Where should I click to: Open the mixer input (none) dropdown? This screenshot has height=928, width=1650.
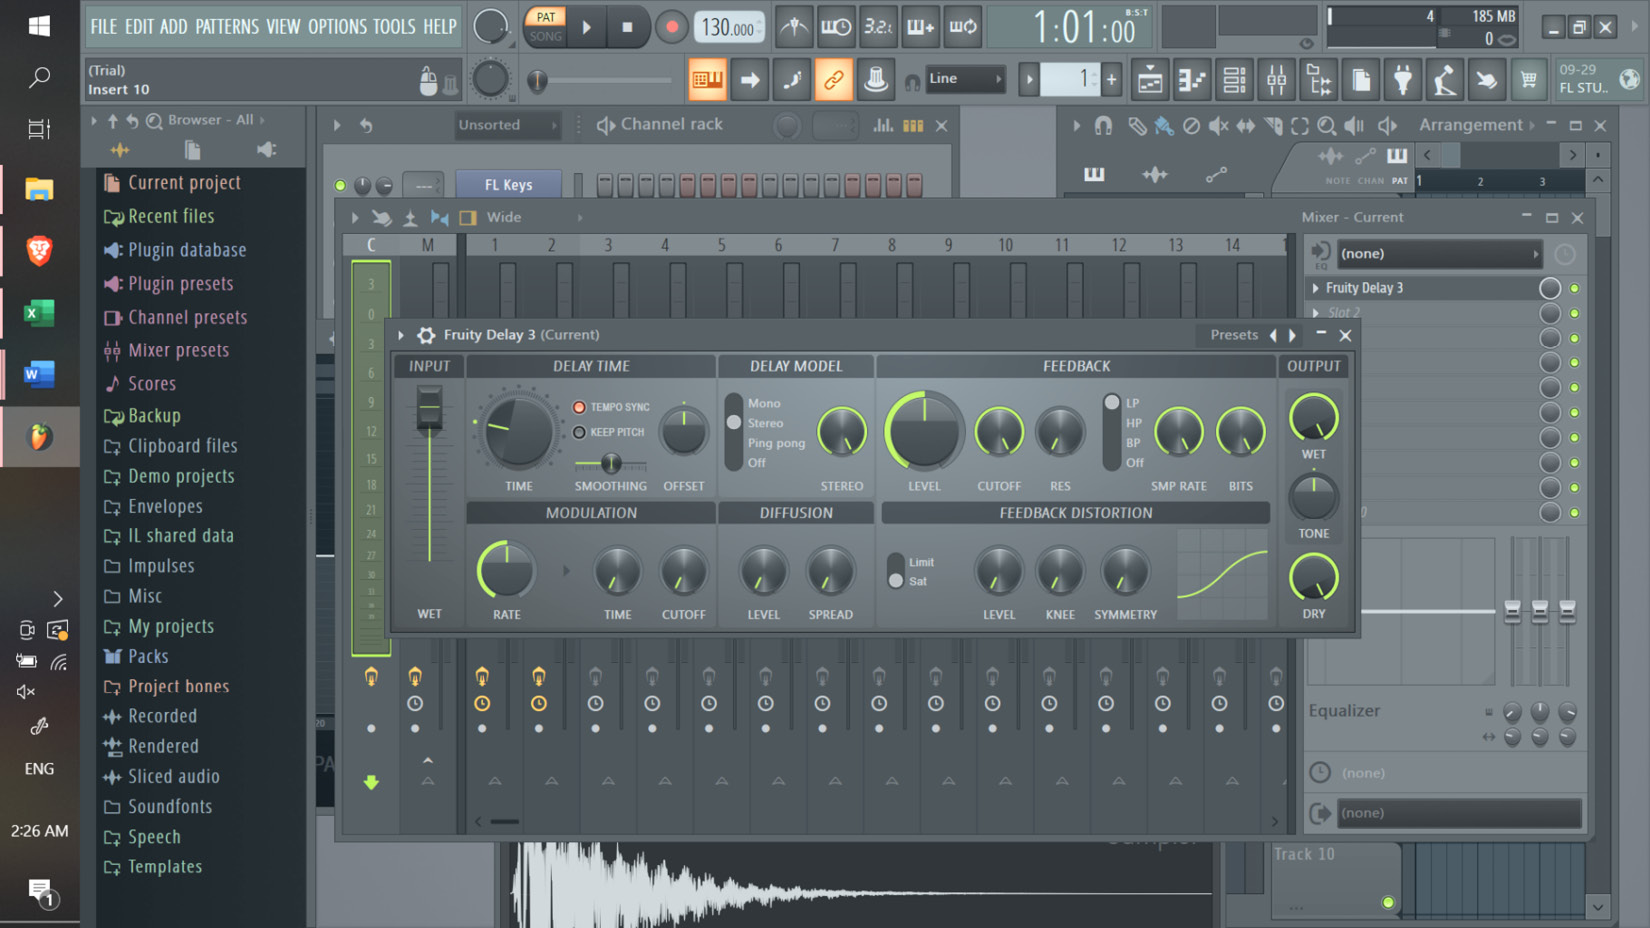(x=1438, y=254)
